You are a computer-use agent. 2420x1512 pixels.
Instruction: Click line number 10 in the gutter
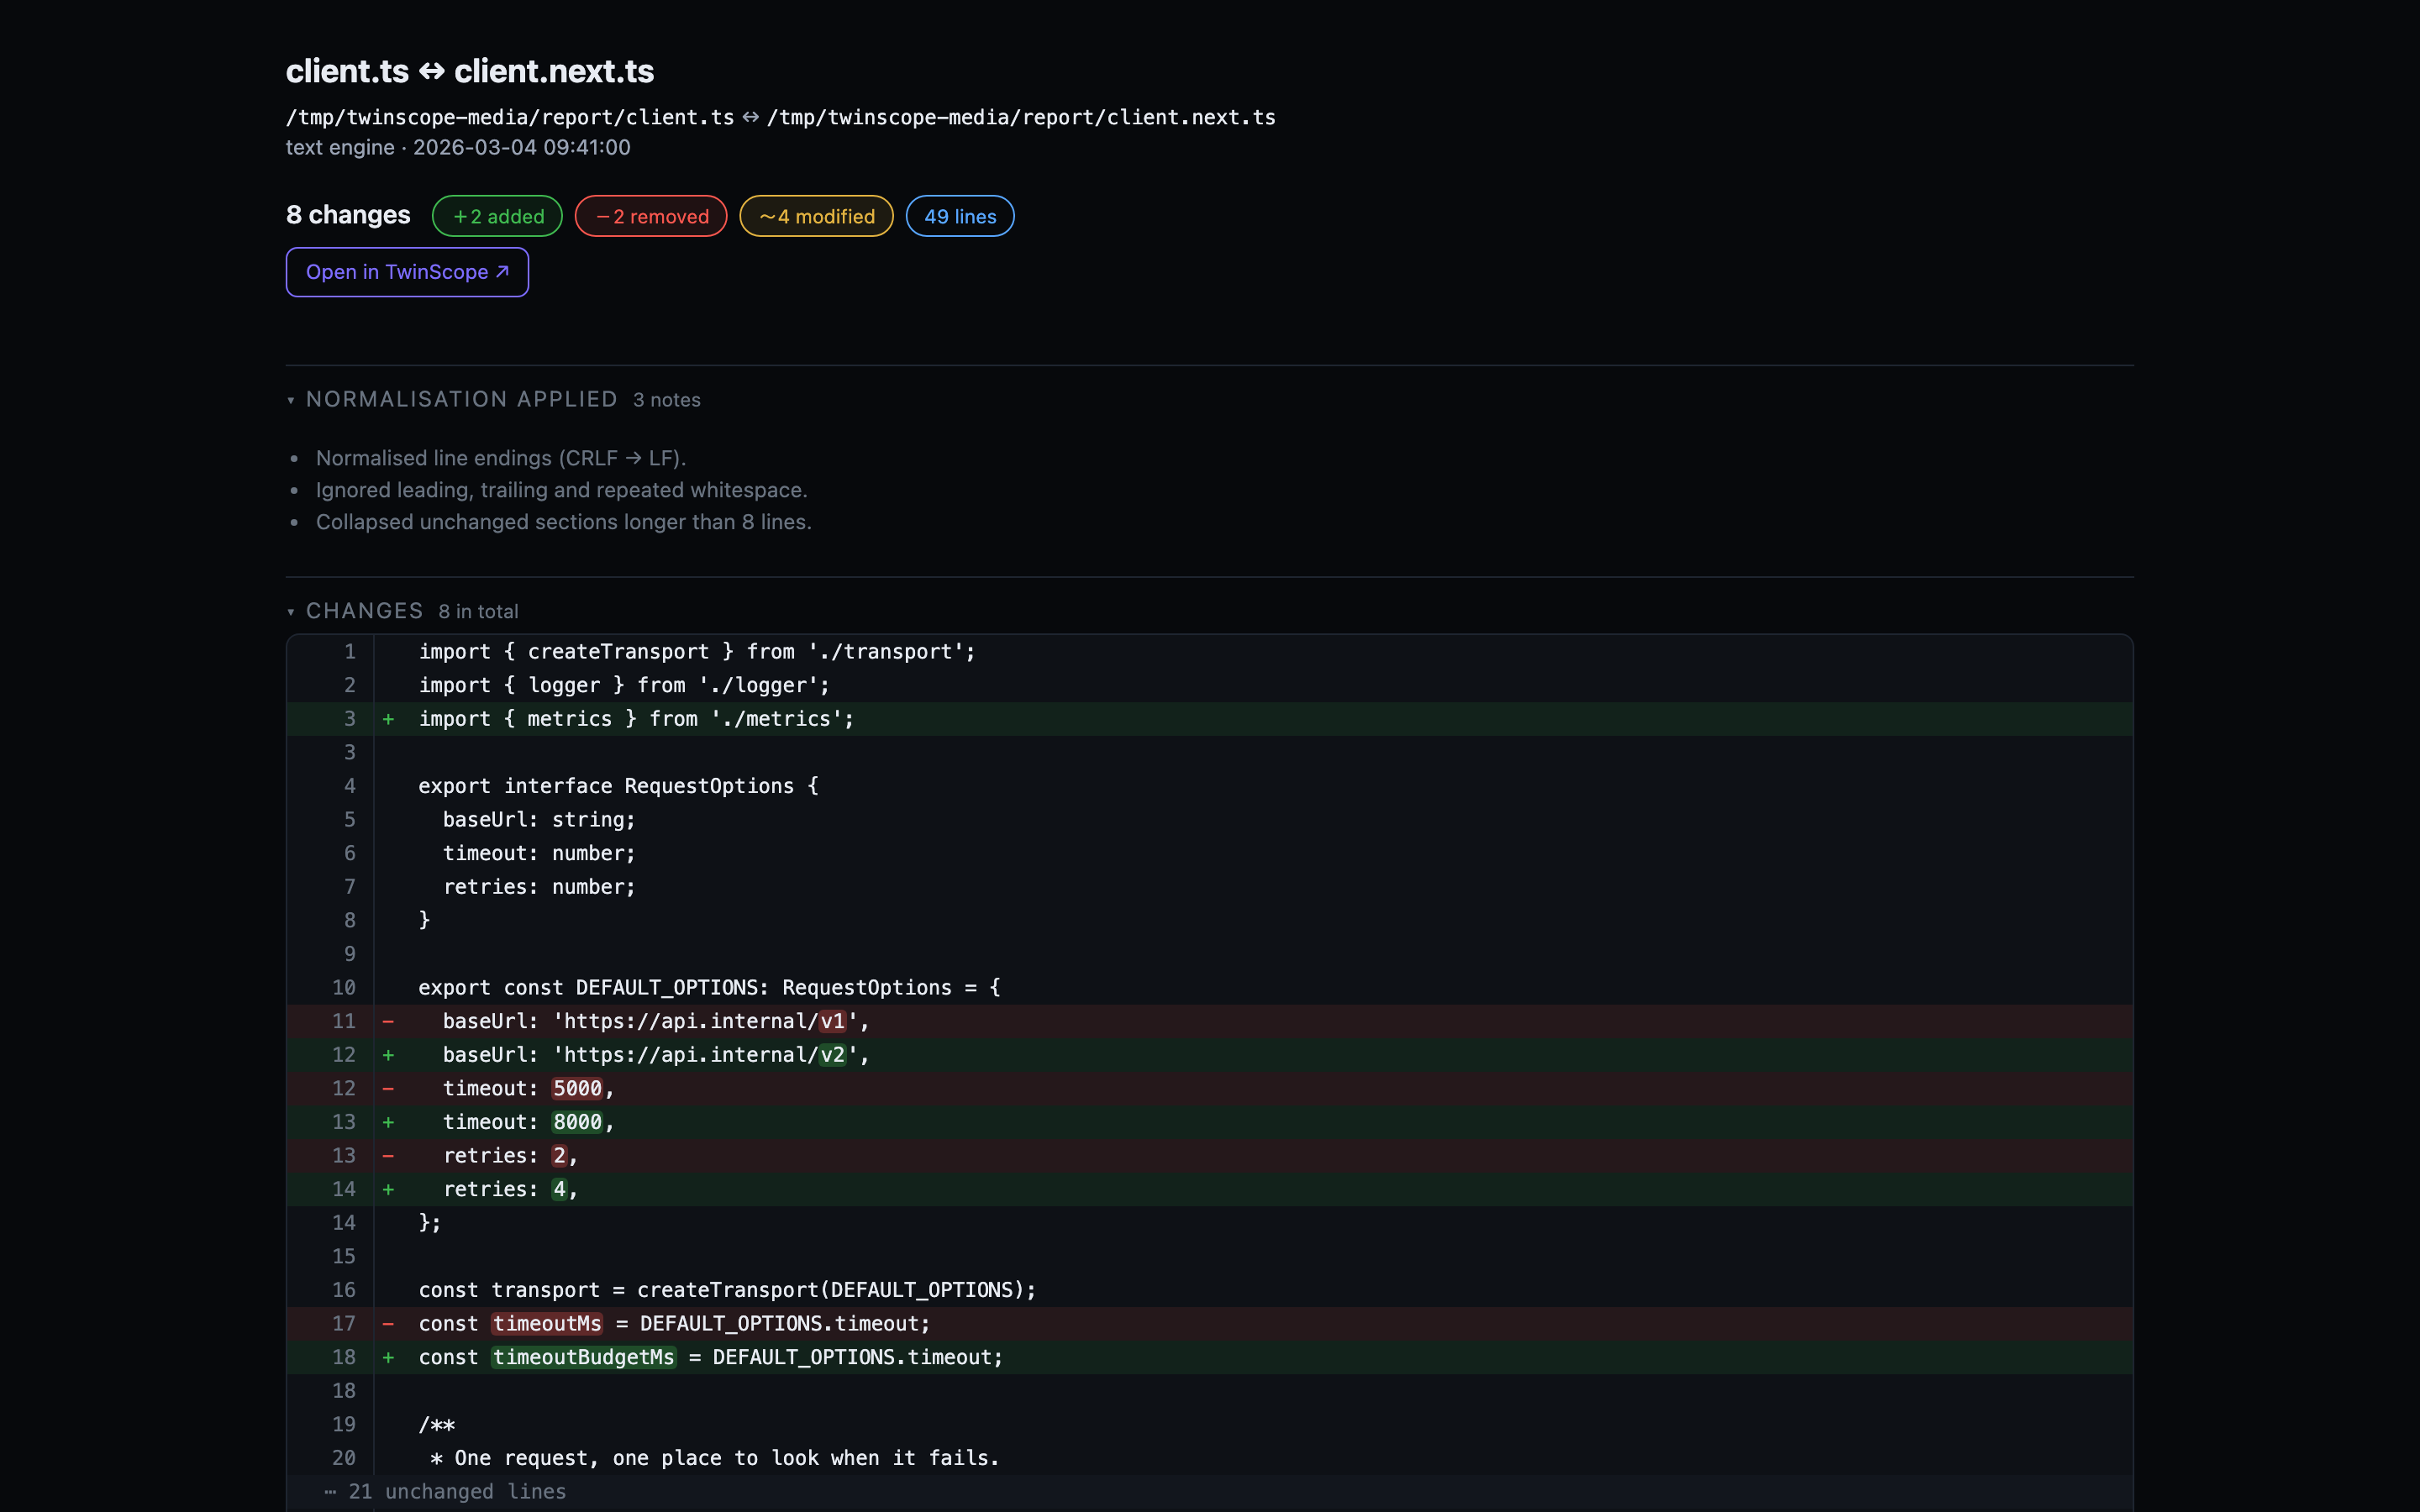(343, 988)
